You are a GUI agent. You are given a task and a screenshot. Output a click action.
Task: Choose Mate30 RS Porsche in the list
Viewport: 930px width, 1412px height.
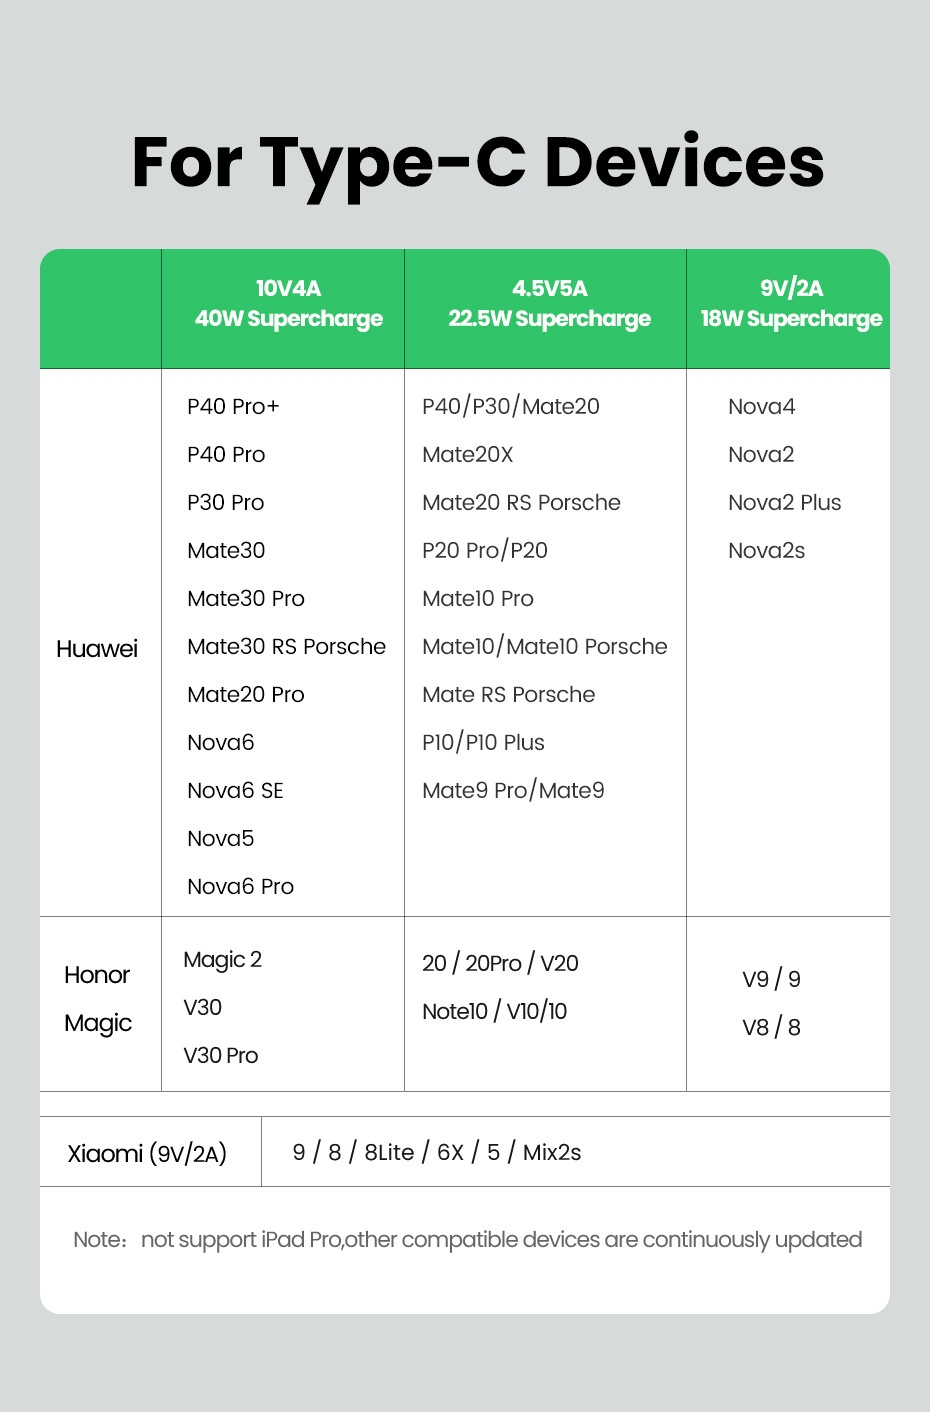click(286, 646)
